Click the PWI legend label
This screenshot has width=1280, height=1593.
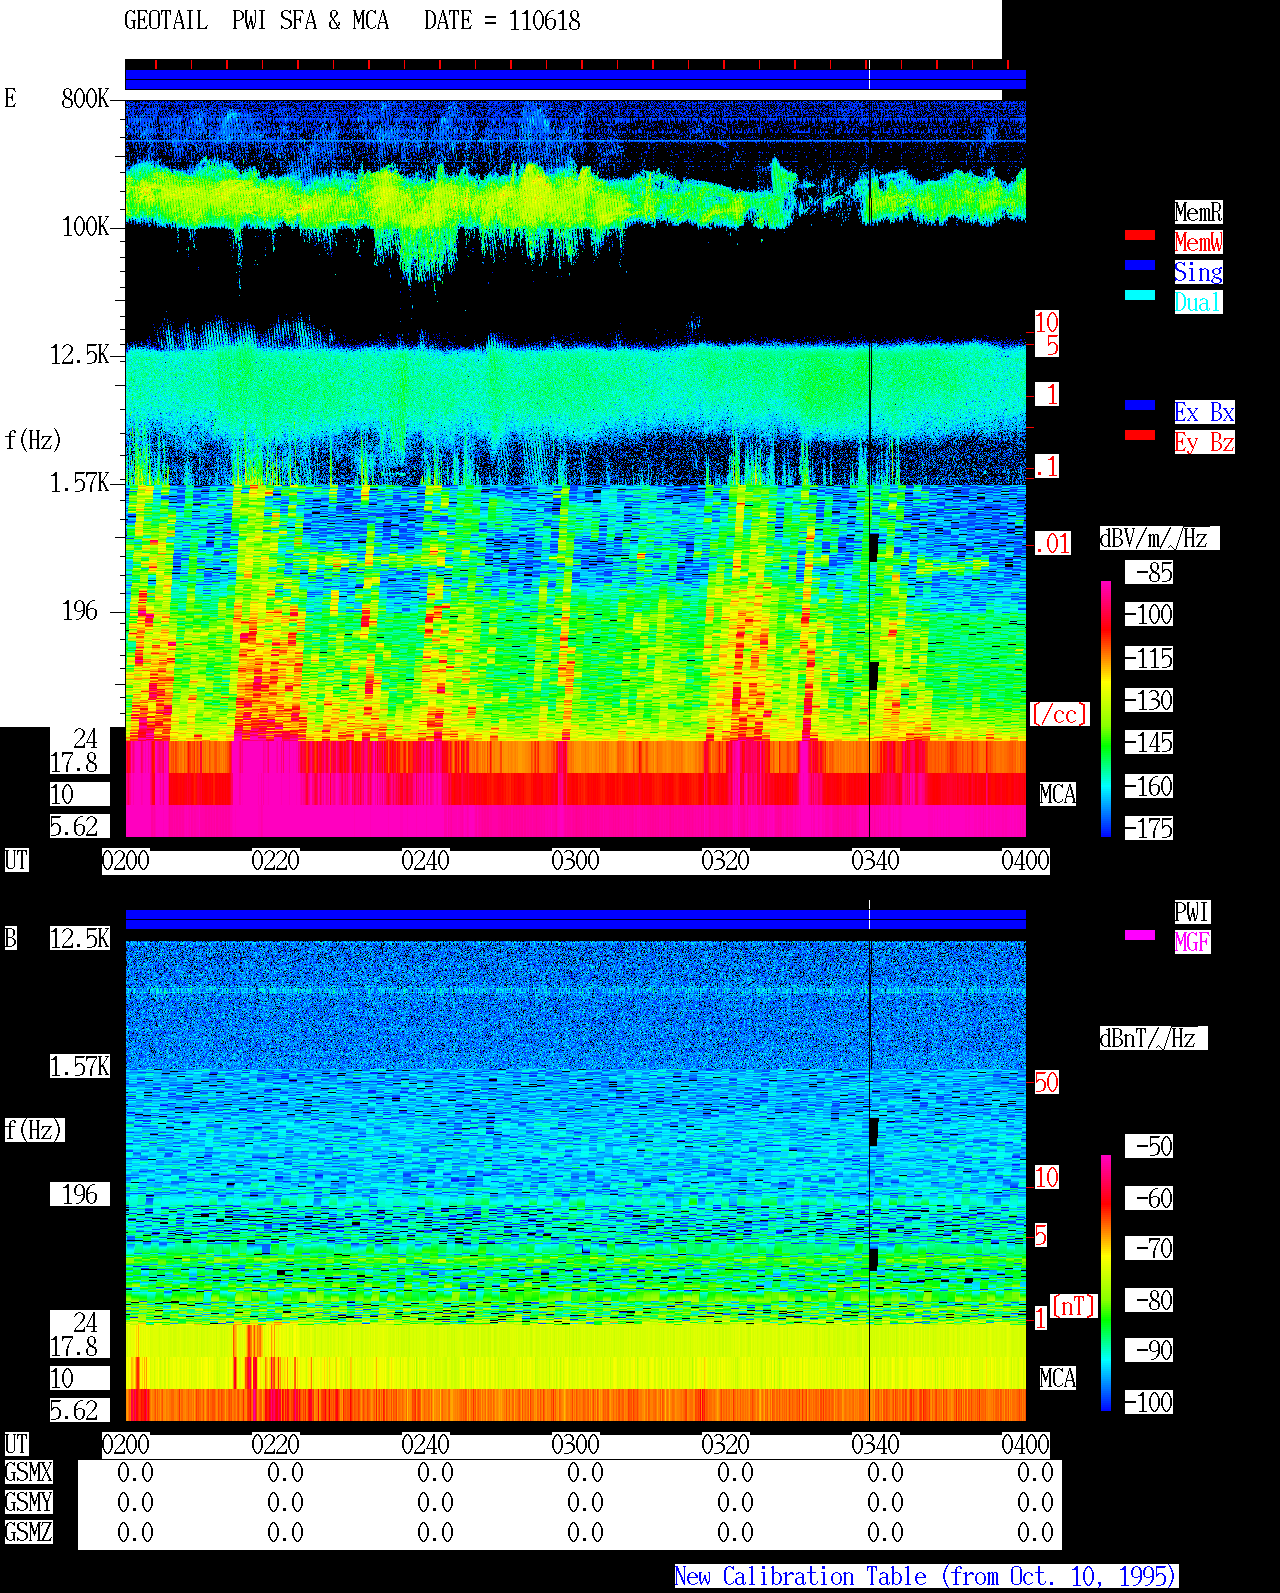[1192, 912]
